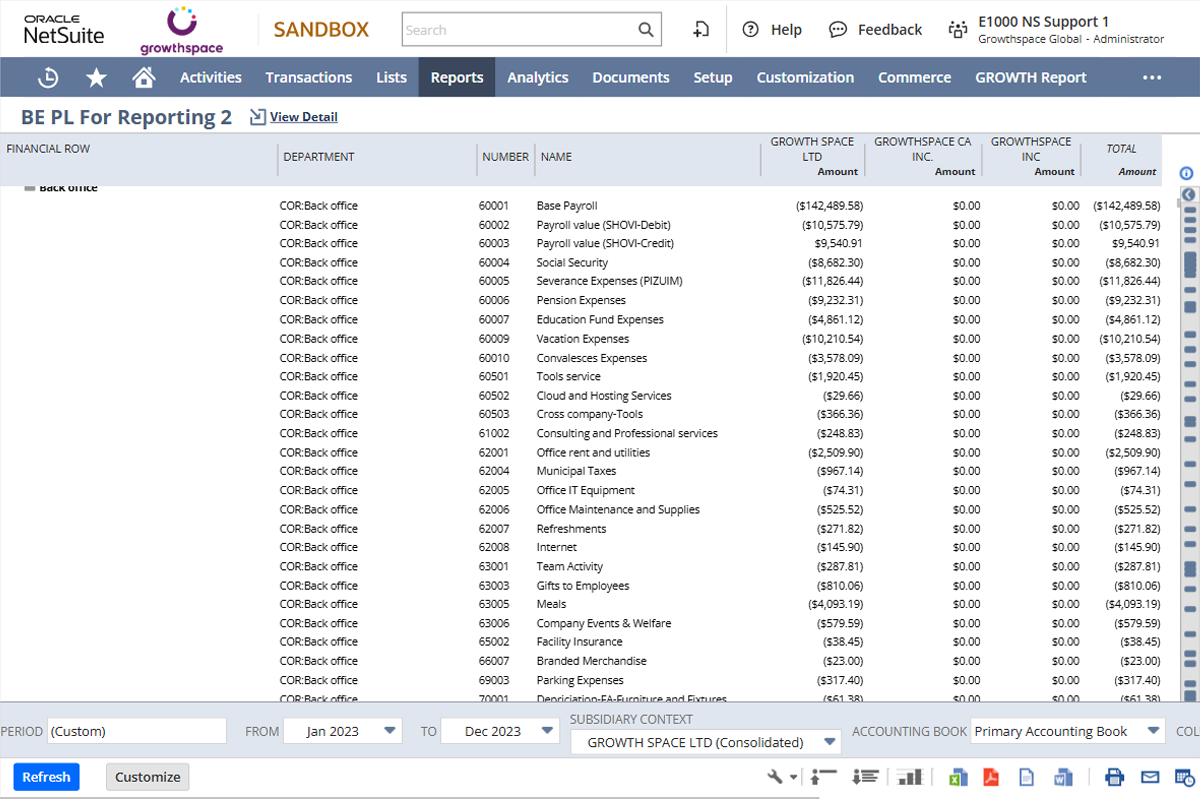Screen dimensions: 1200x799
Task: Open the bar chart graph icon
Action: [909, 777]
